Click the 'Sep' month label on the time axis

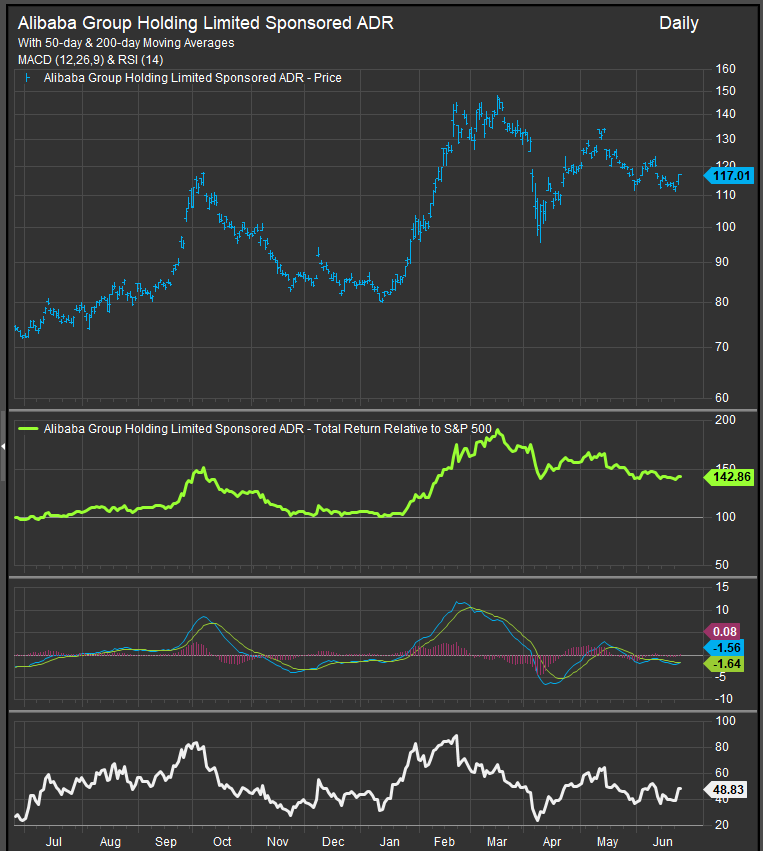point(166,842)
